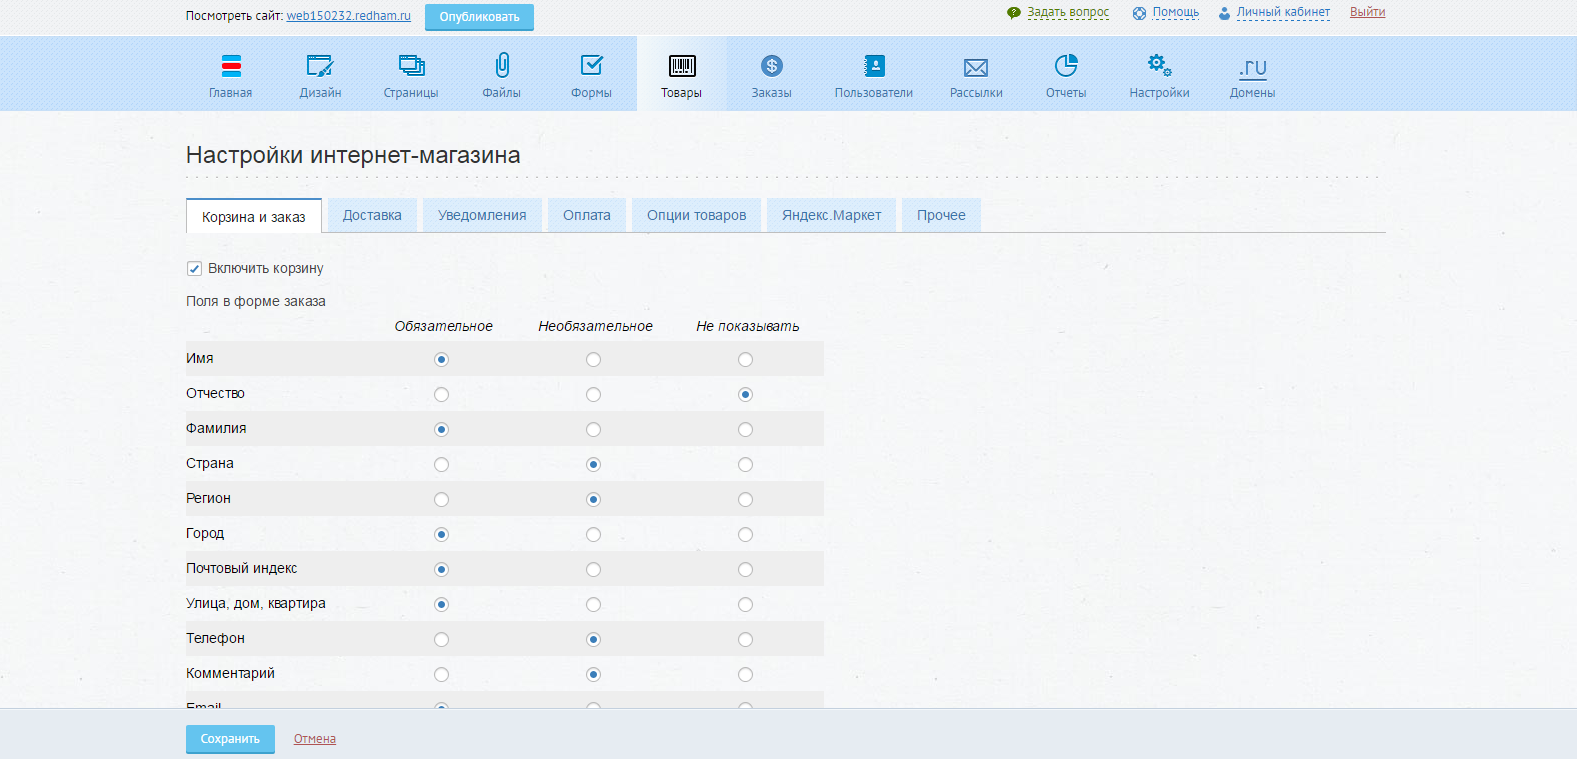Click the Почтовый индекс row label
The height and width of the screenshot is (759, 1577).
point(242,568)
